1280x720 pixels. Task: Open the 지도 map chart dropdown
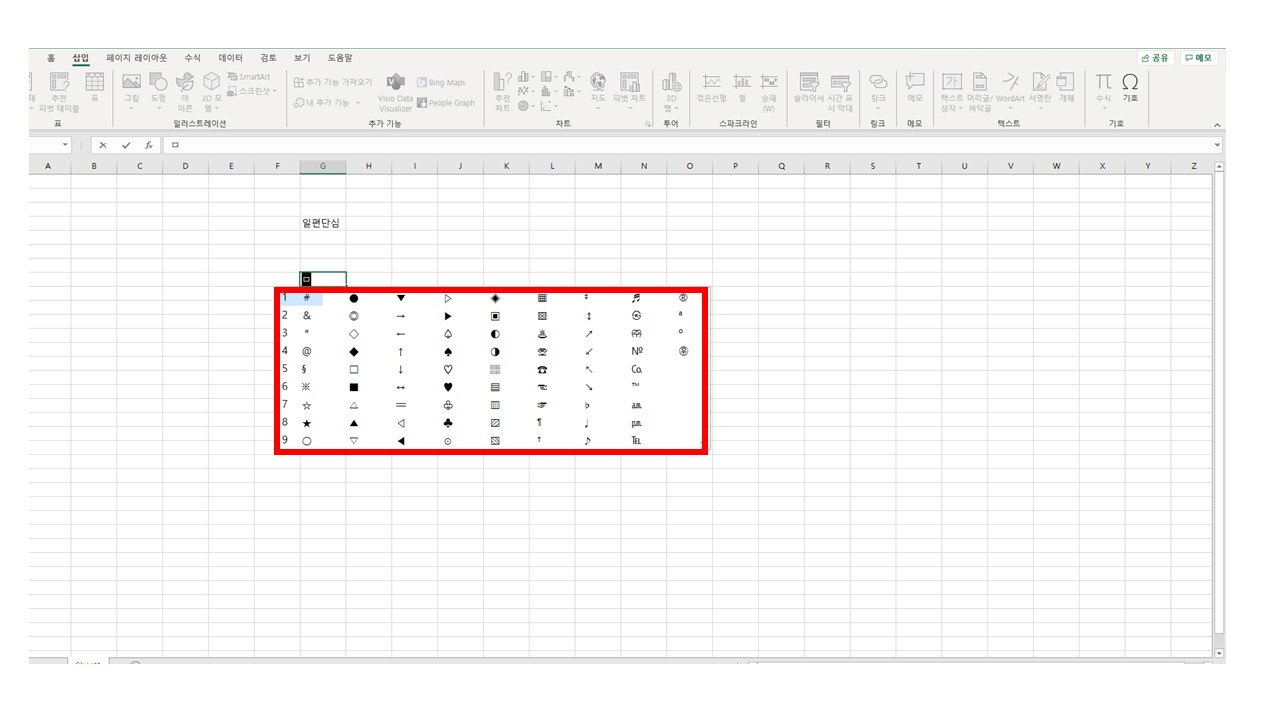point(598,91)
